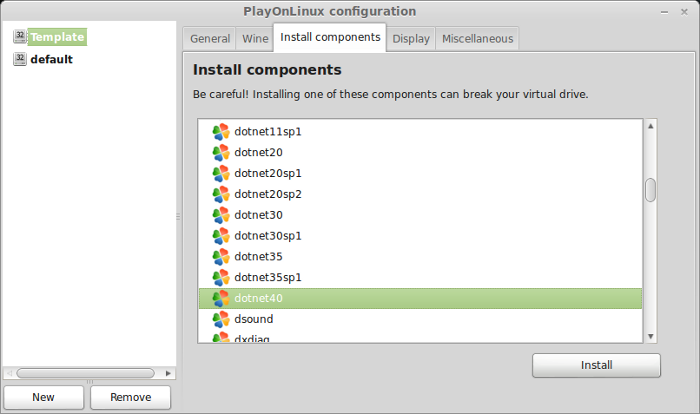This screenshot has height=414, width=700.
Task: Click the vertical scrollbar handle of components list
Action: 650,190
